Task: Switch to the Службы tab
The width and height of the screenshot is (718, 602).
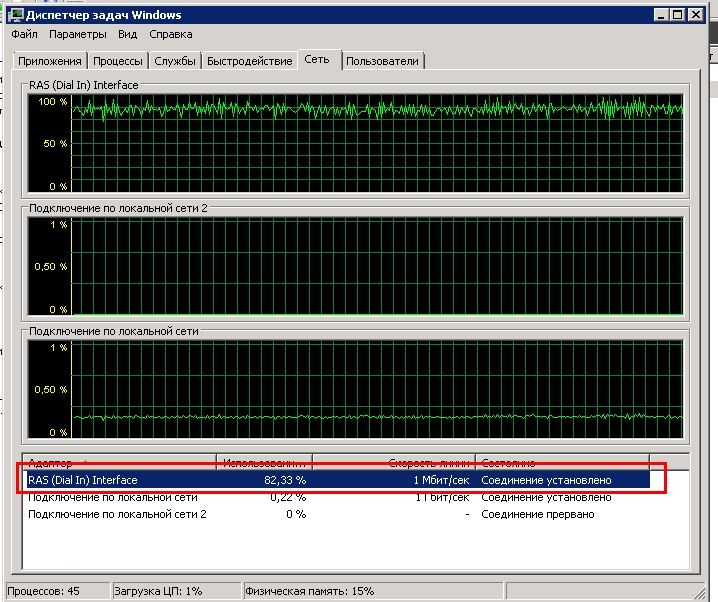Action: tap(175, 61)
